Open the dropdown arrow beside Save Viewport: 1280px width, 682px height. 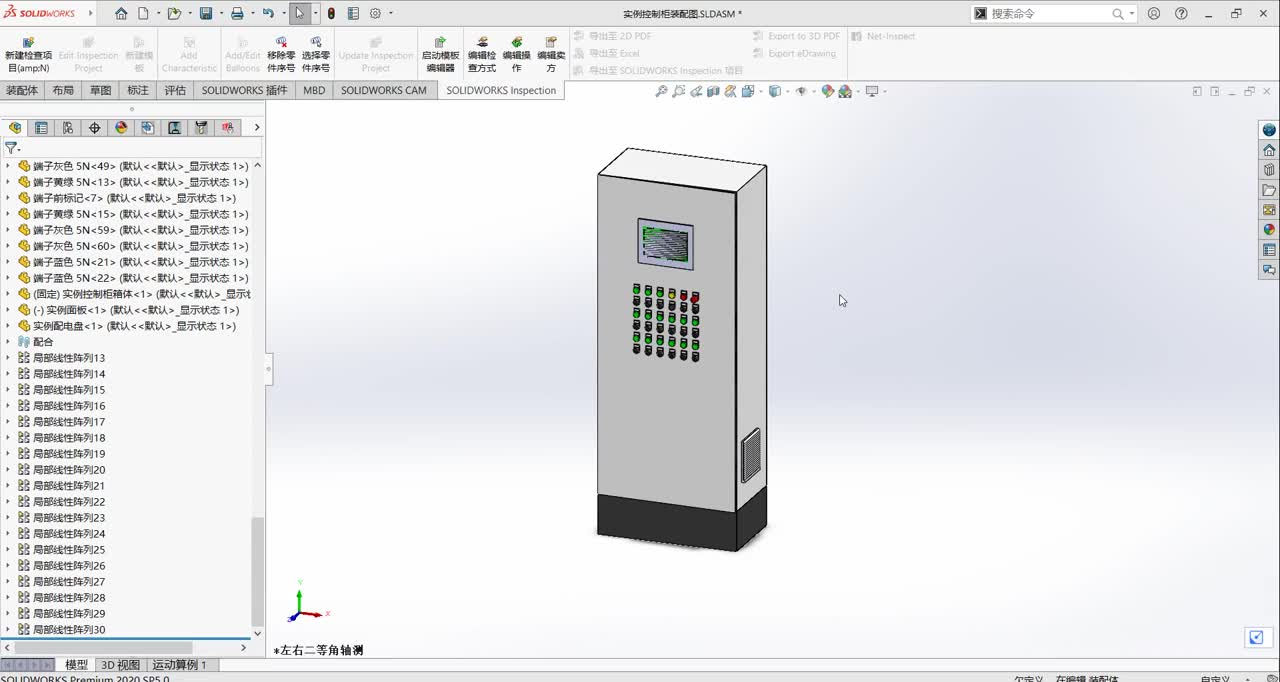(x=221, y=14)
